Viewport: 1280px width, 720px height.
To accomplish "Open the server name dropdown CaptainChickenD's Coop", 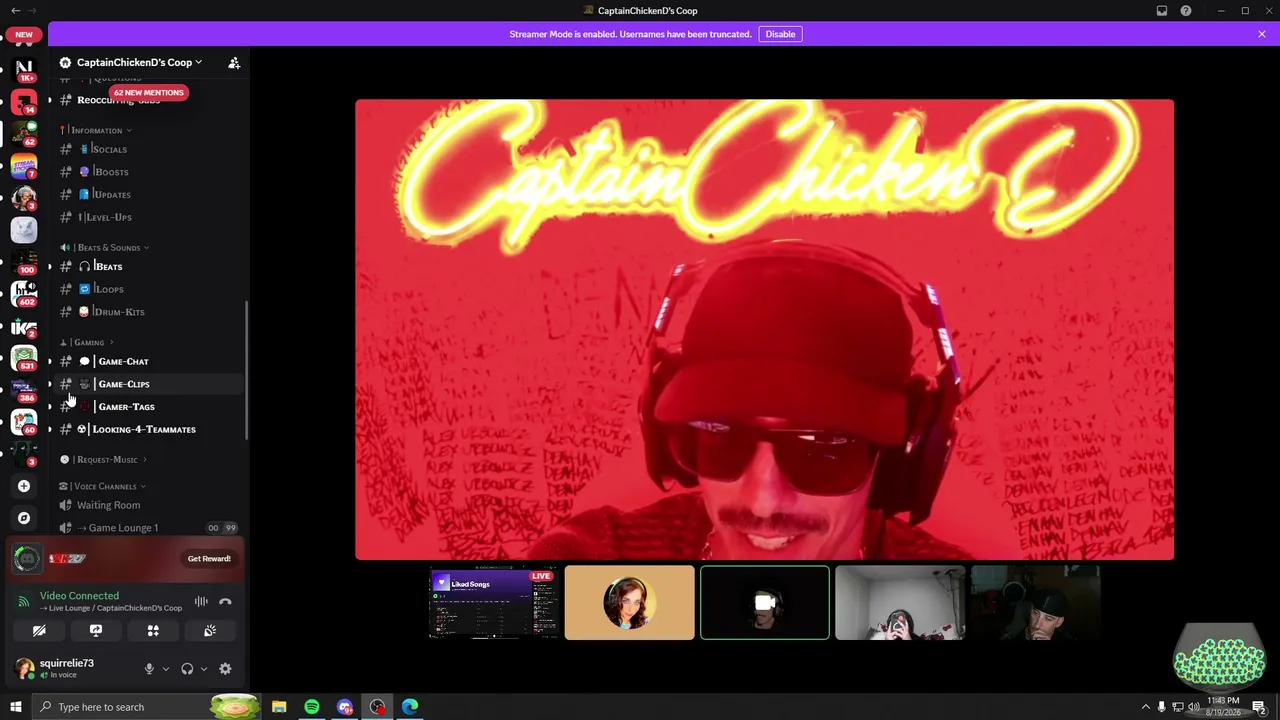I will tap(139, 62).
